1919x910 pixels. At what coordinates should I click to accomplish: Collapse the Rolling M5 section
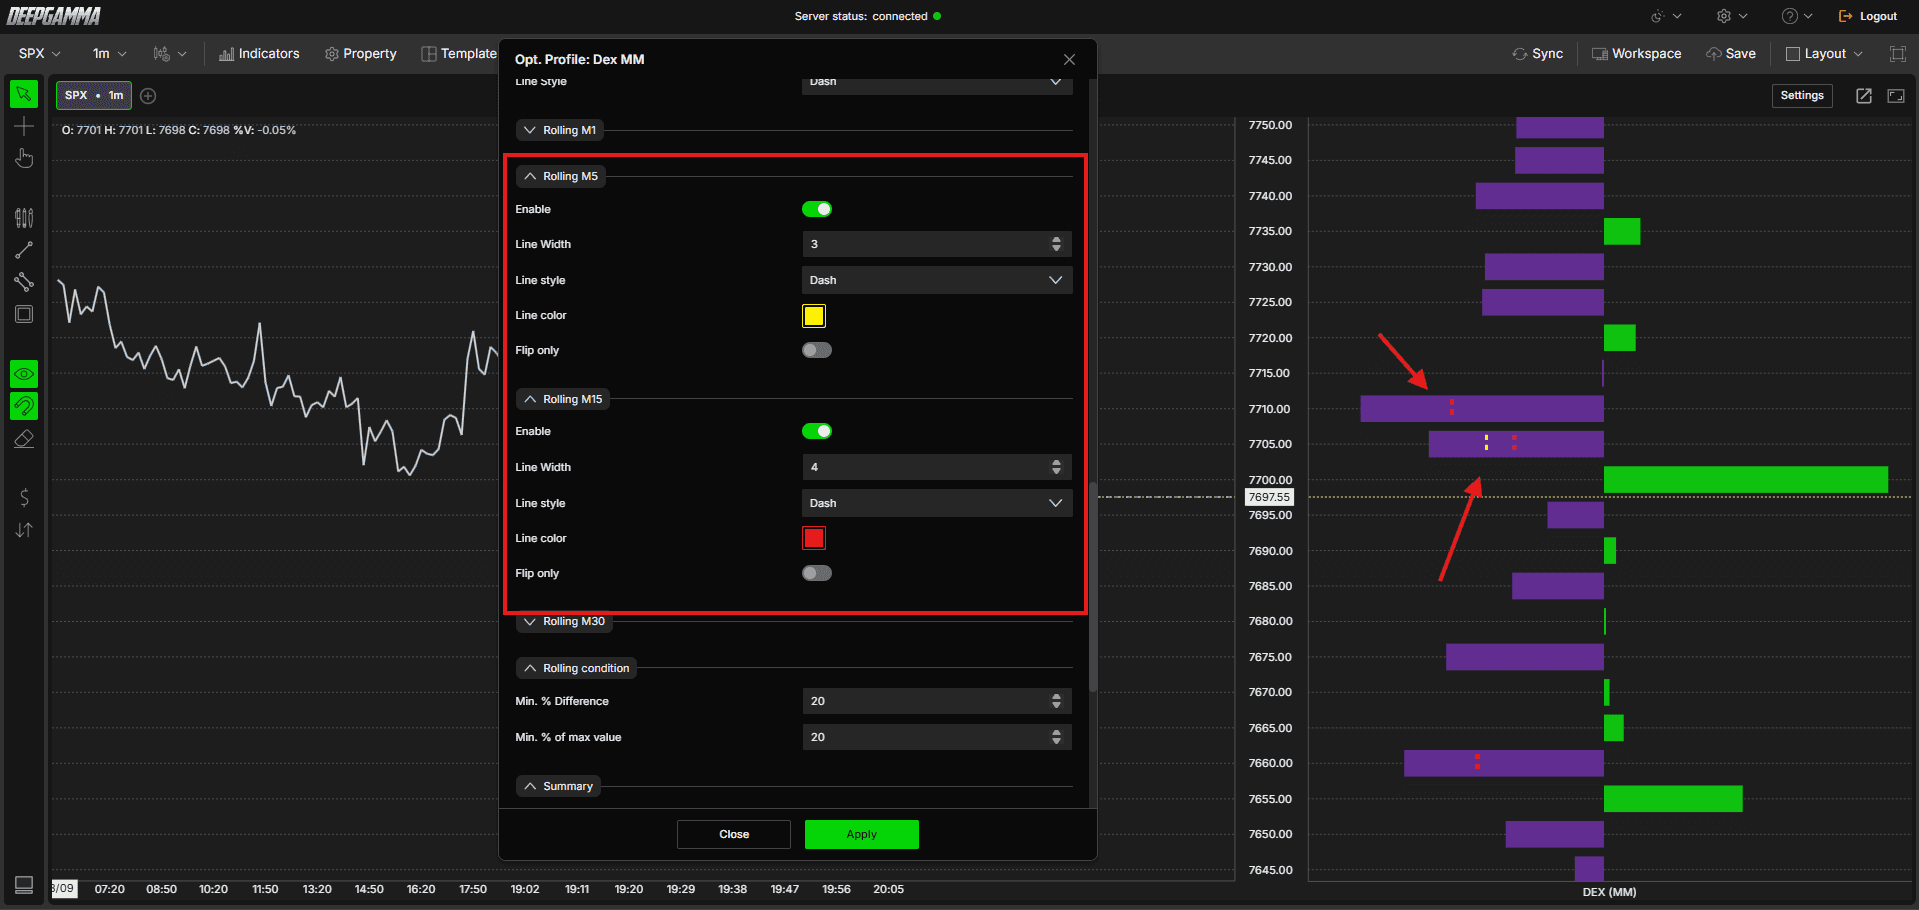(x=561, y=176)
